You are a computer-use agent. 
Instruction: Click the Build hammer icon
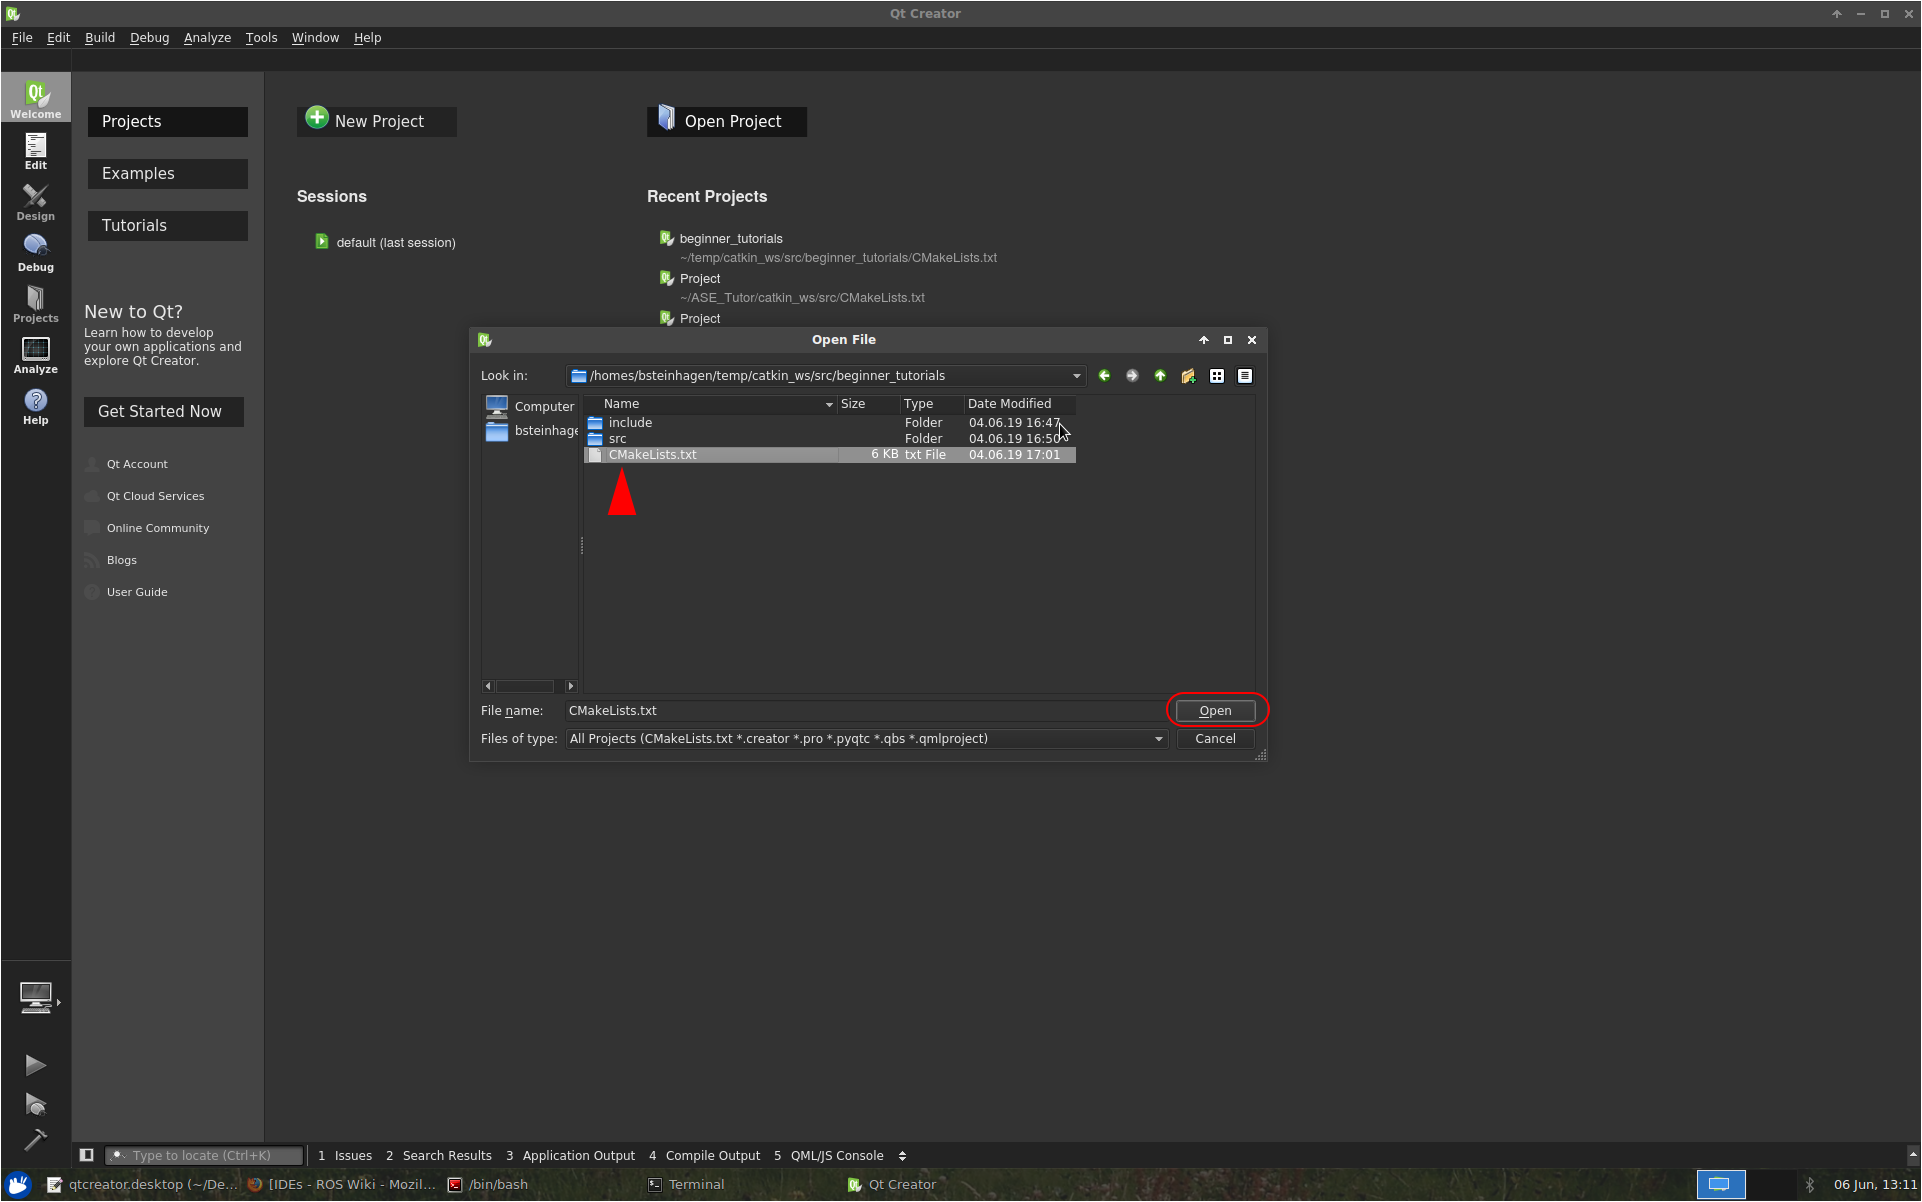coord(35,1139)
